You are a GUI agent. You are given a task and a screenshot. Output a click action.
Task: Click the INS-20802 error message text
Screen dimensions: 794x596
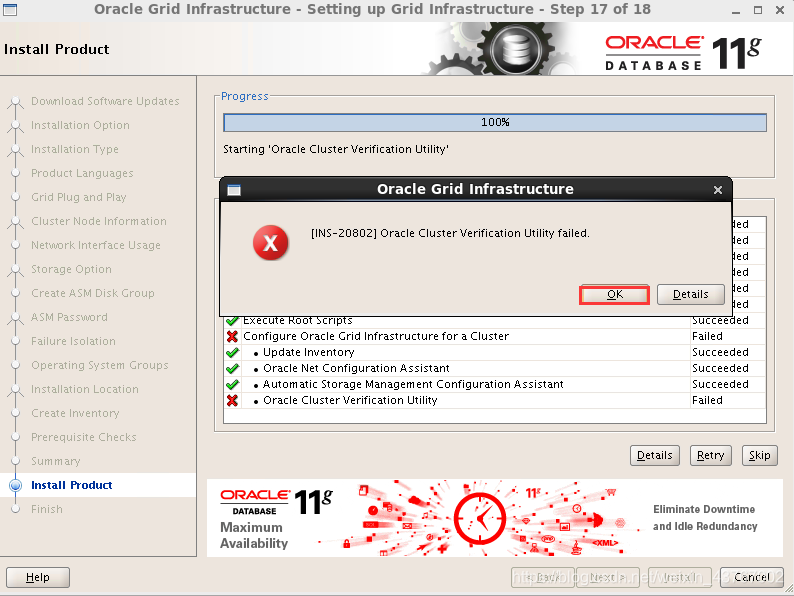(x=450, y=233)
